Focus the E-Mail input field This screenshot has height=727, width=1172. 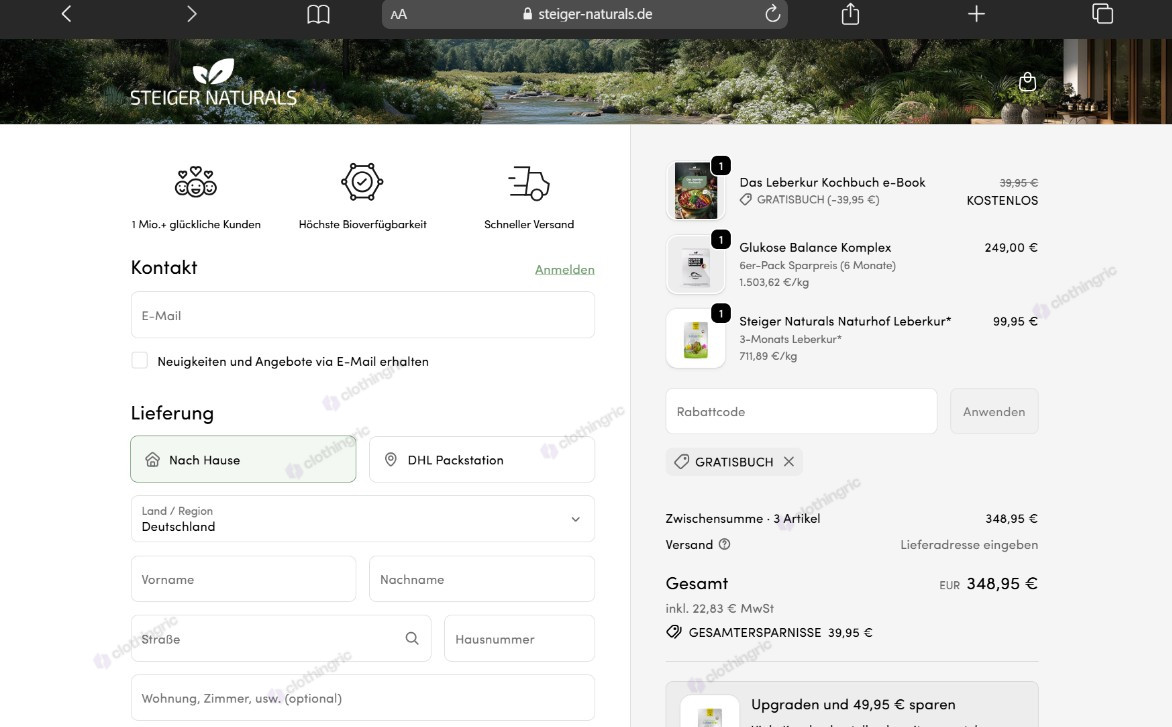pyautogui.click(x=363, y=315)
